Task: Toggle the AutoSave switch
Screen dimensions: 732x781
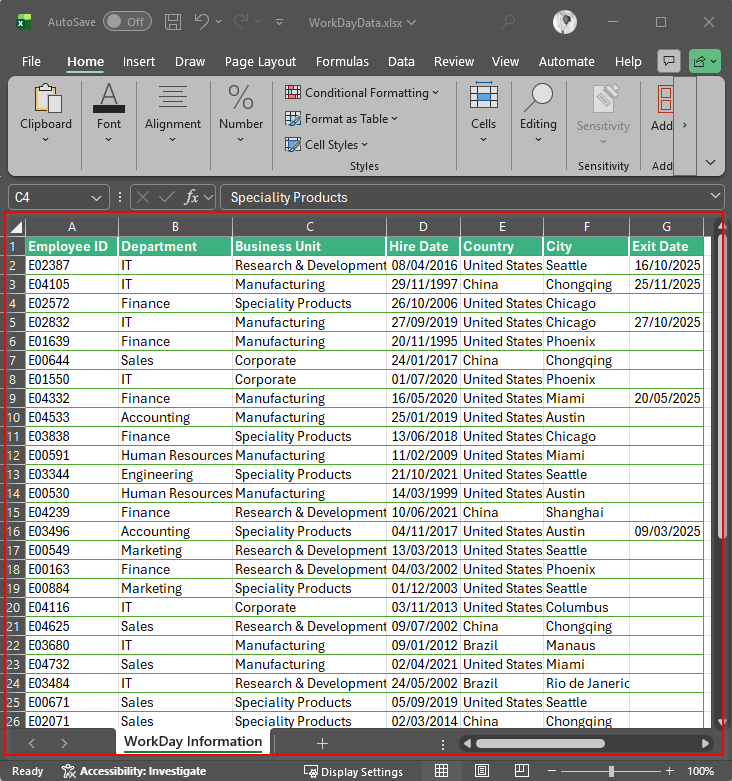Action: [x=127, y=22]
